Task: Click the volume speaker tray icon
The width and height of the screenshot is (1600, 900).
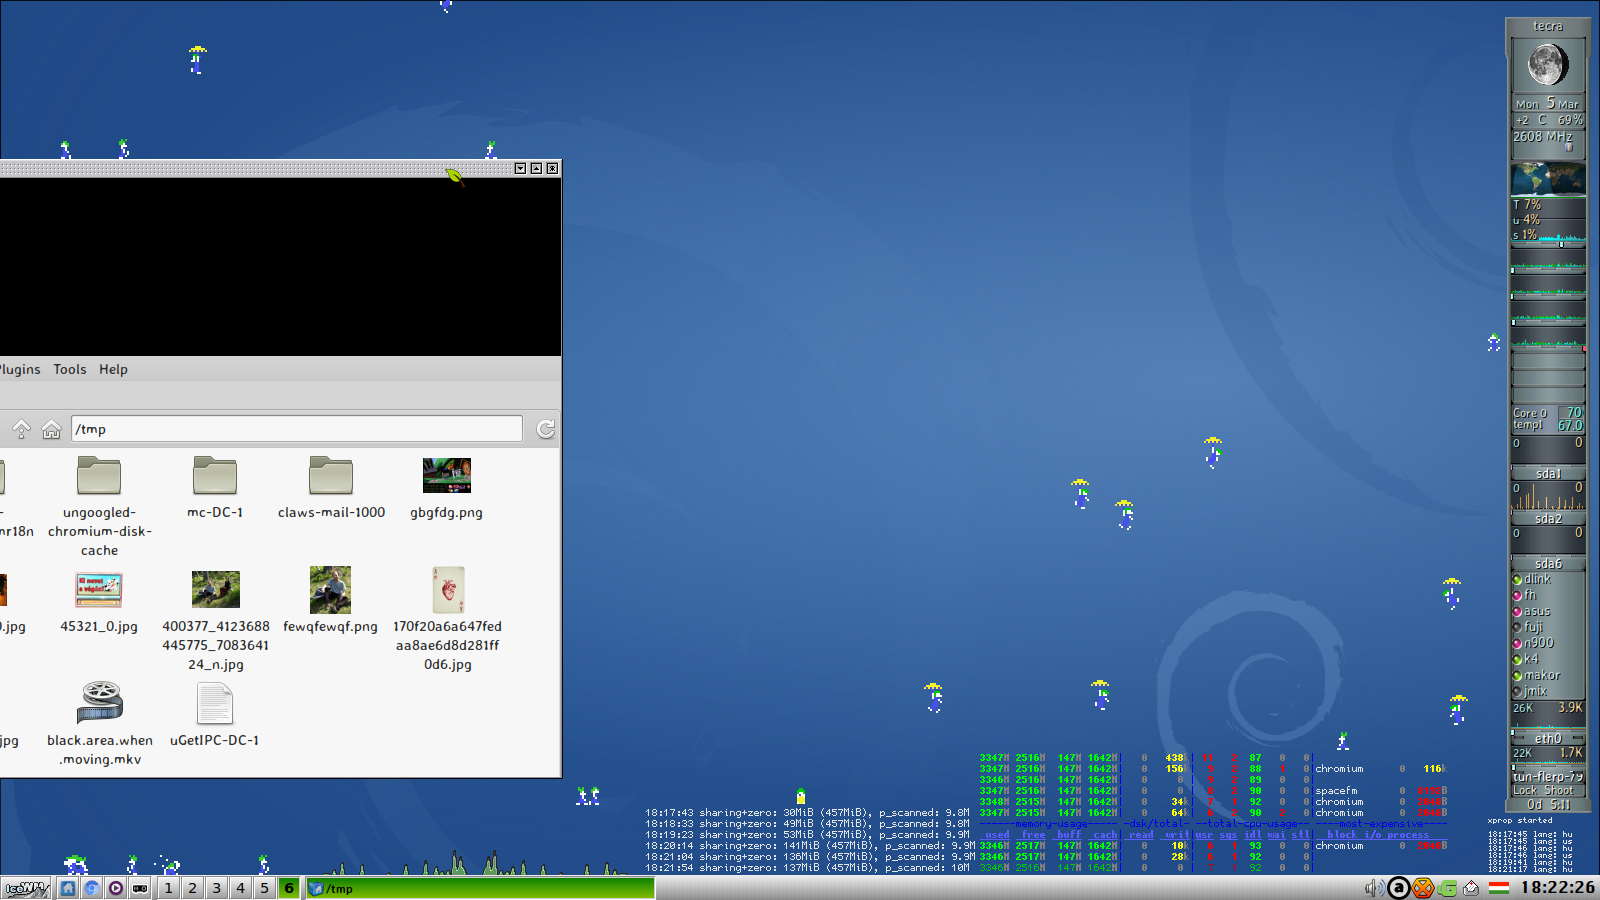Action: [x=1374, y=888]
